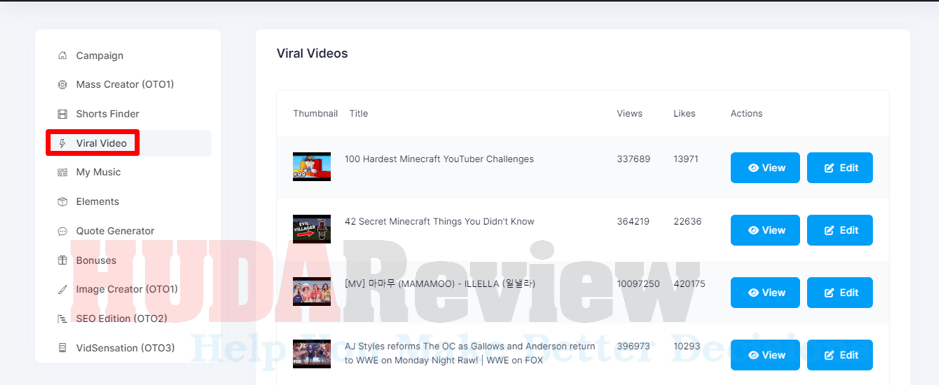The height and width of the screenshot is (385, 939).
Task: Click views value 396973
Action: coord(634,346)
